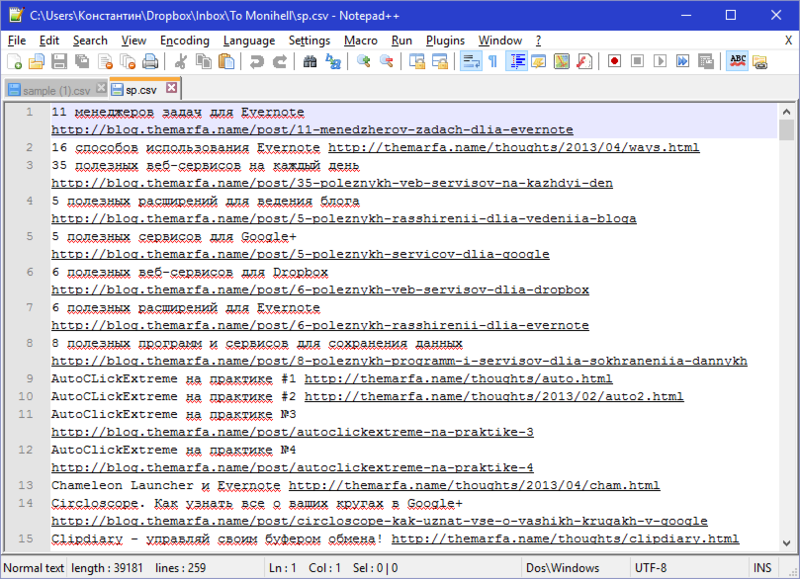The height and width of the screenshot is (579, 800).
Task: Open the Plugins menu
Action: pos(445,40)
